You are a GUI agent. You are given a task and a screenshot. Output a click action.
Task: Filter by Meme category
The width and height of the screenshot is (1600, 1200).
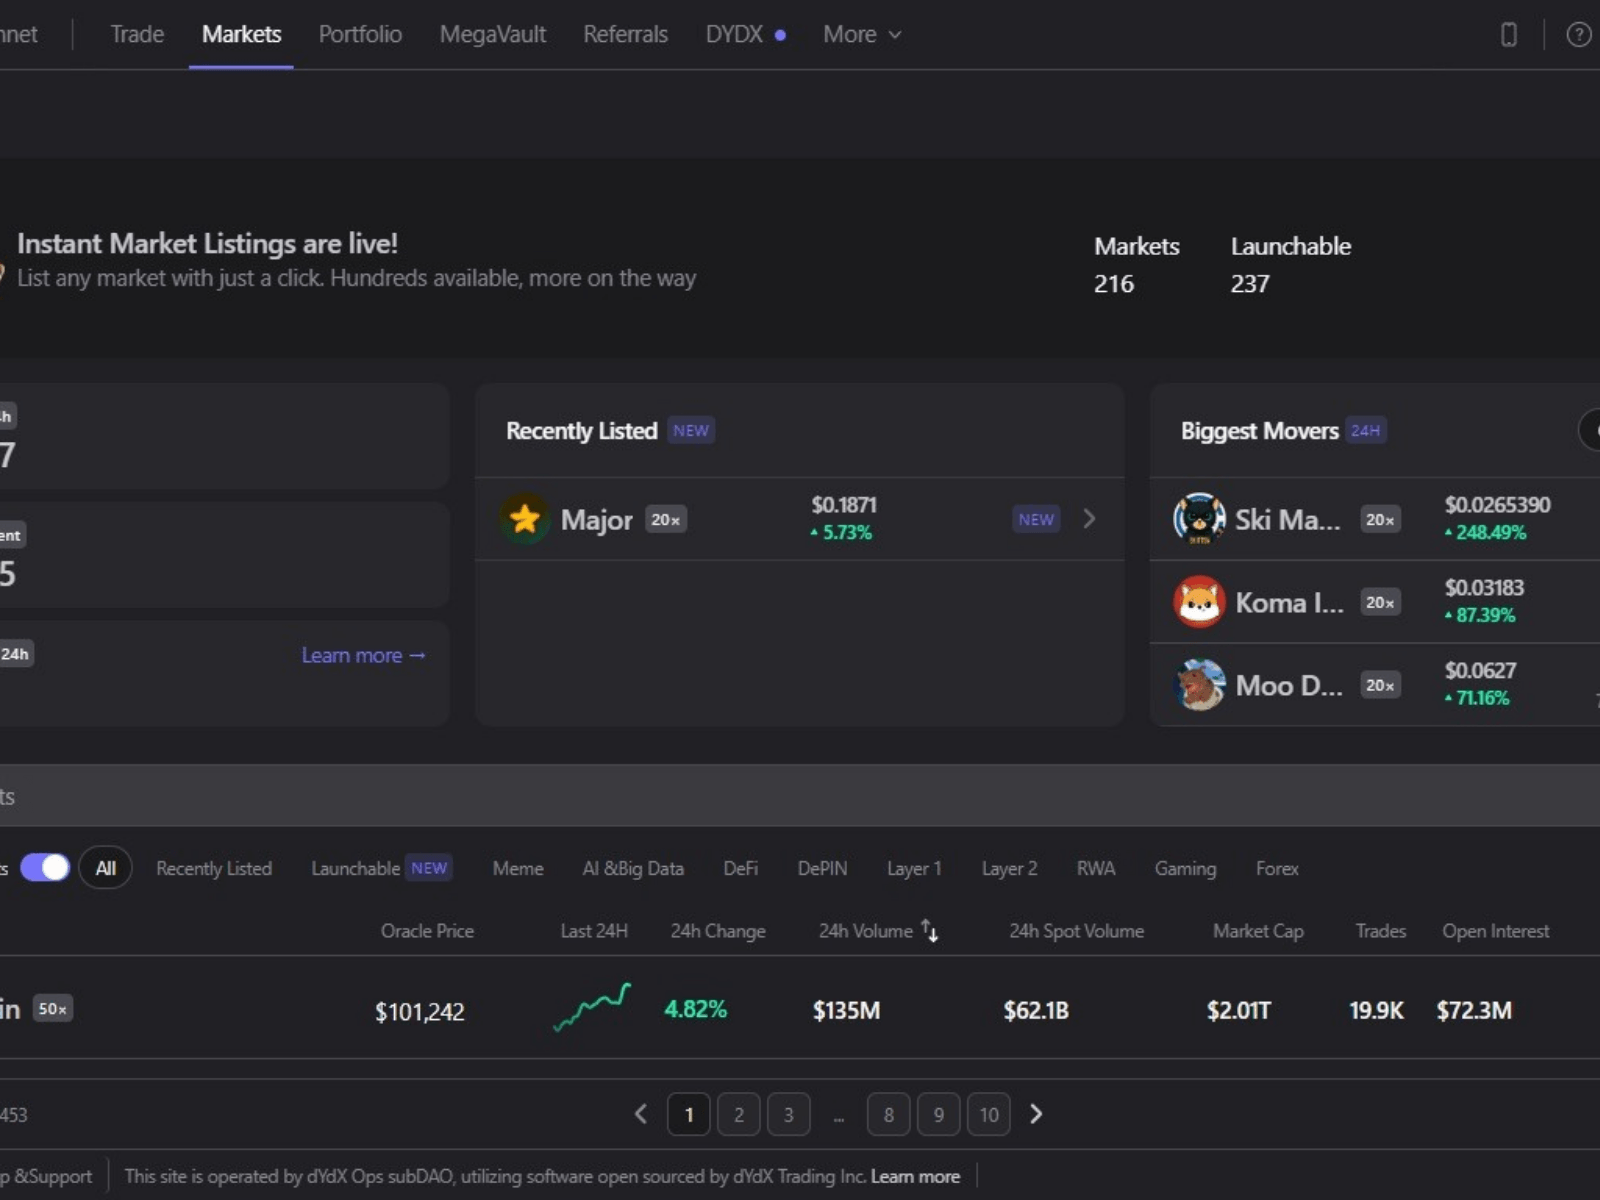518,868
